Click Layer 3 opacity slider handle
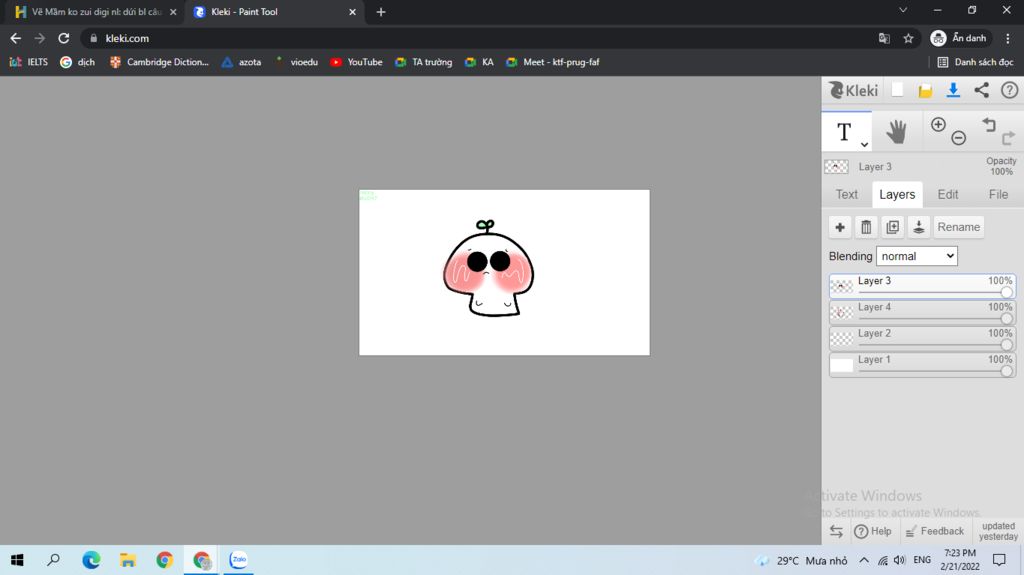Image resolution: width=1024 pixels, height=575 pixels. click(x=1006, y=292)
